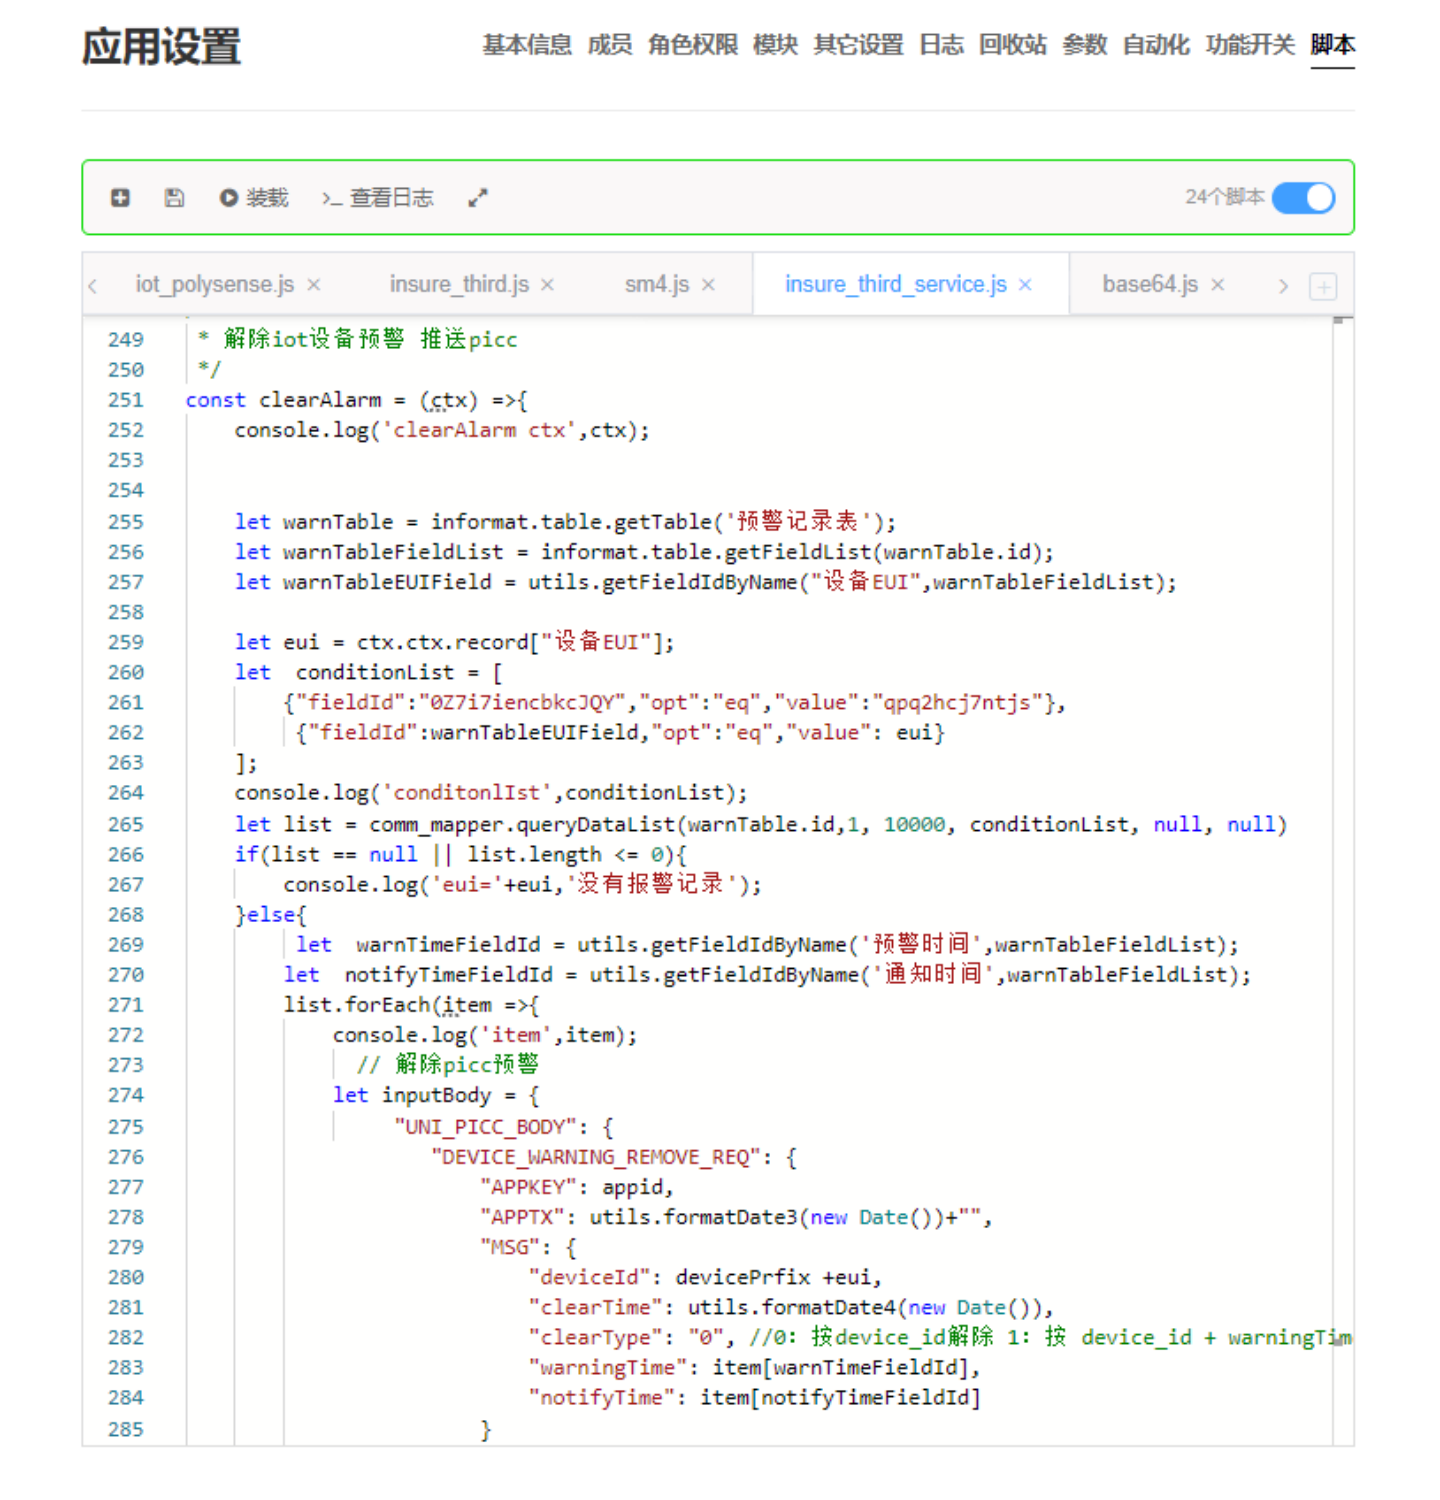The height and width of the screenshot is (1500, 1440).
Task: Open the sm4.js file tab
Action: (x=657, y=285)
